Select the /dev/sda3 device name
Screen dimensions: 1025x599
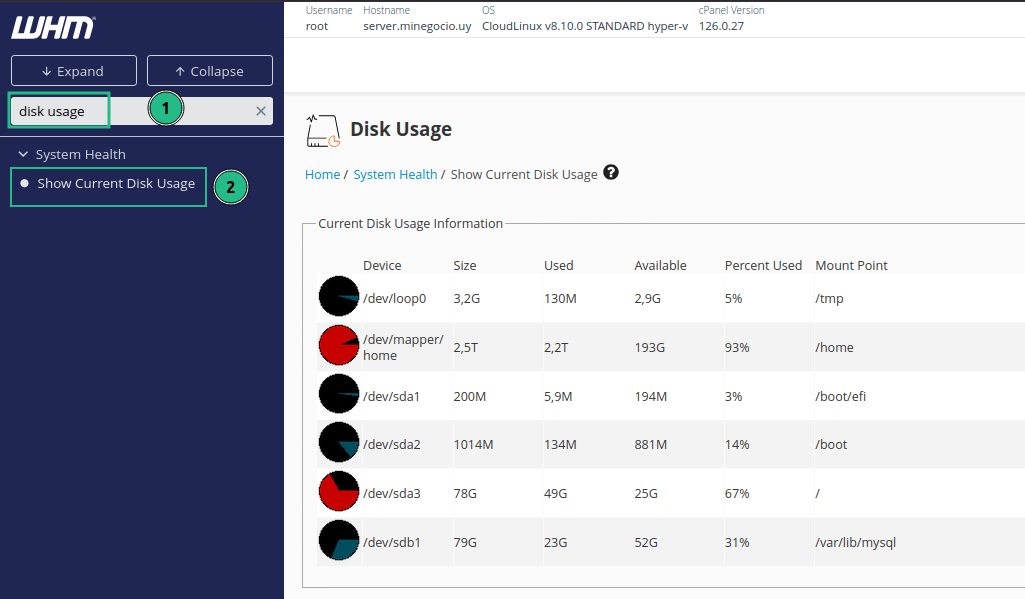click(392, 494)
